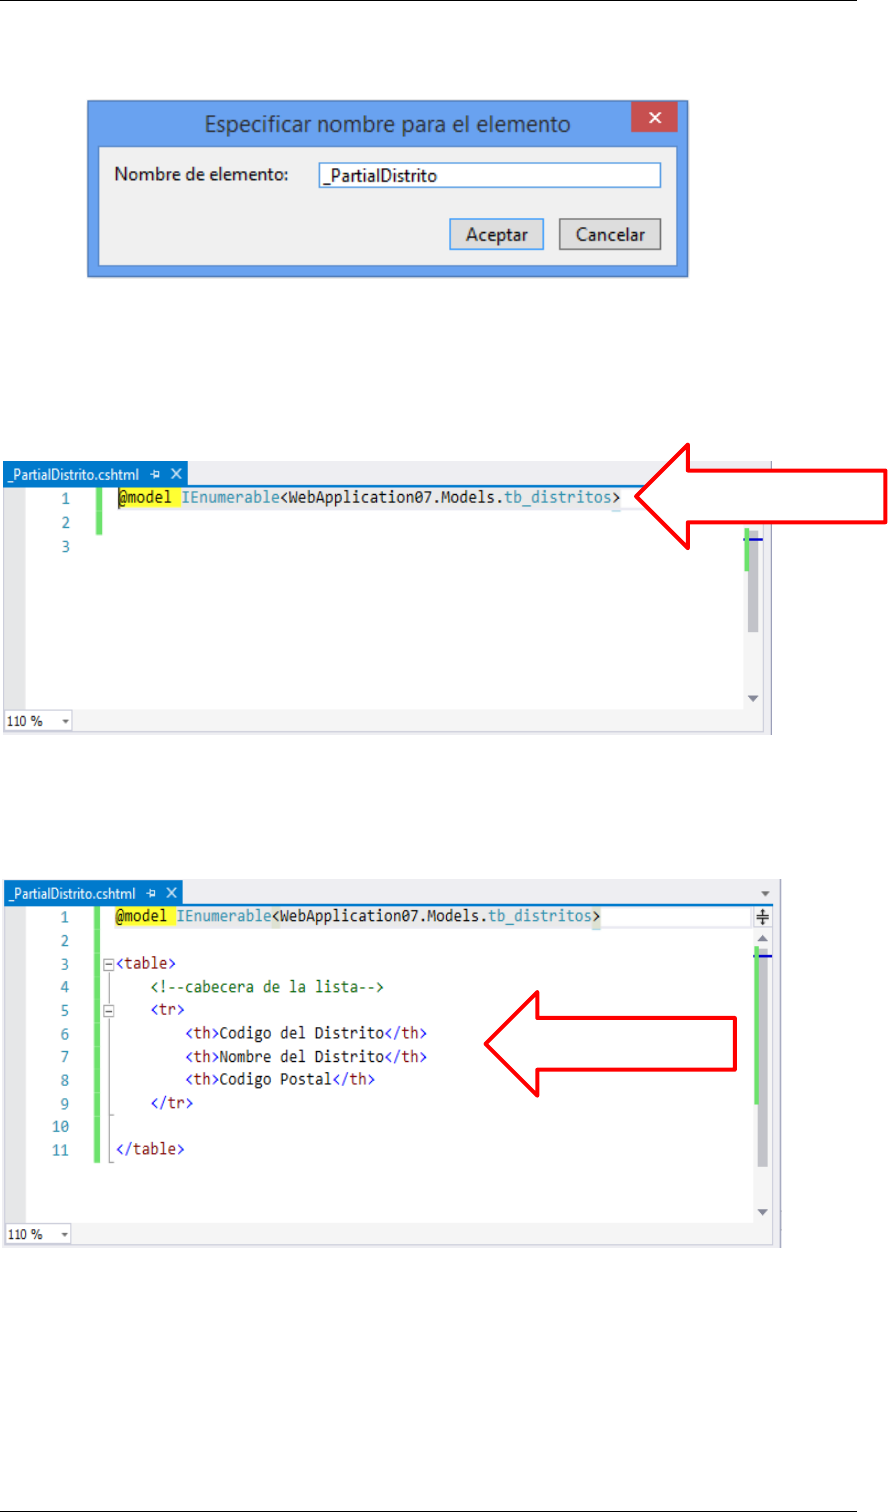
Task: Click line number 4 in the table-markup editor
Action: (x=65, y=987)
